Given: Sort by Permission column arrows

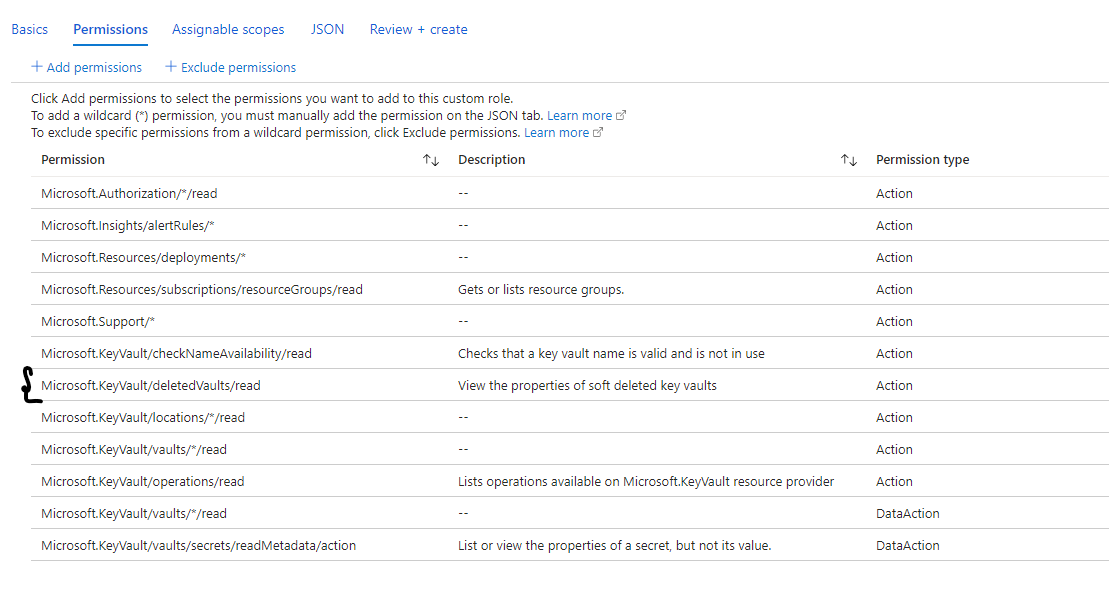Looking at the screenshot, I should 431,160.
